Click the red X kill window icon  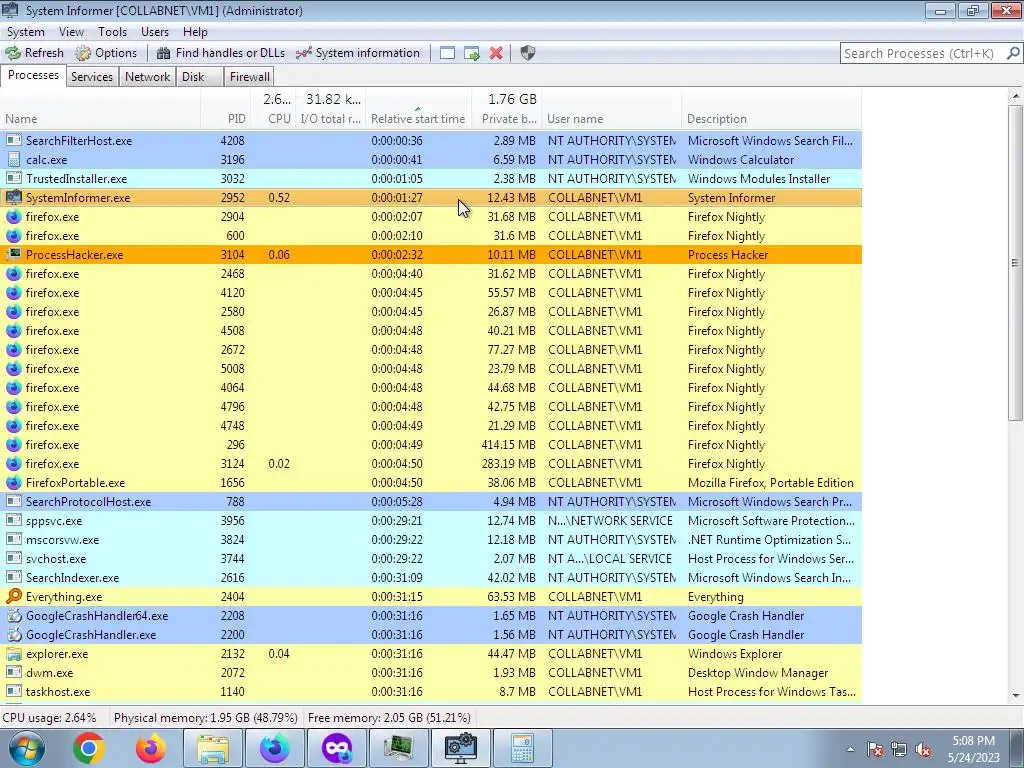click(496, 53)
